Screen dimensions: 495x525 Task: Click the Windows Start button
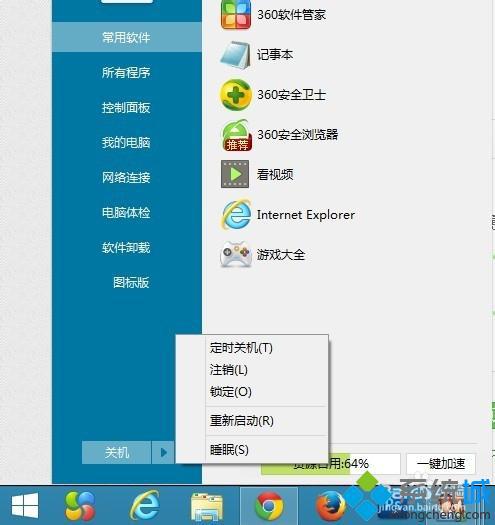pyautogui.click(x=25, y=506)
